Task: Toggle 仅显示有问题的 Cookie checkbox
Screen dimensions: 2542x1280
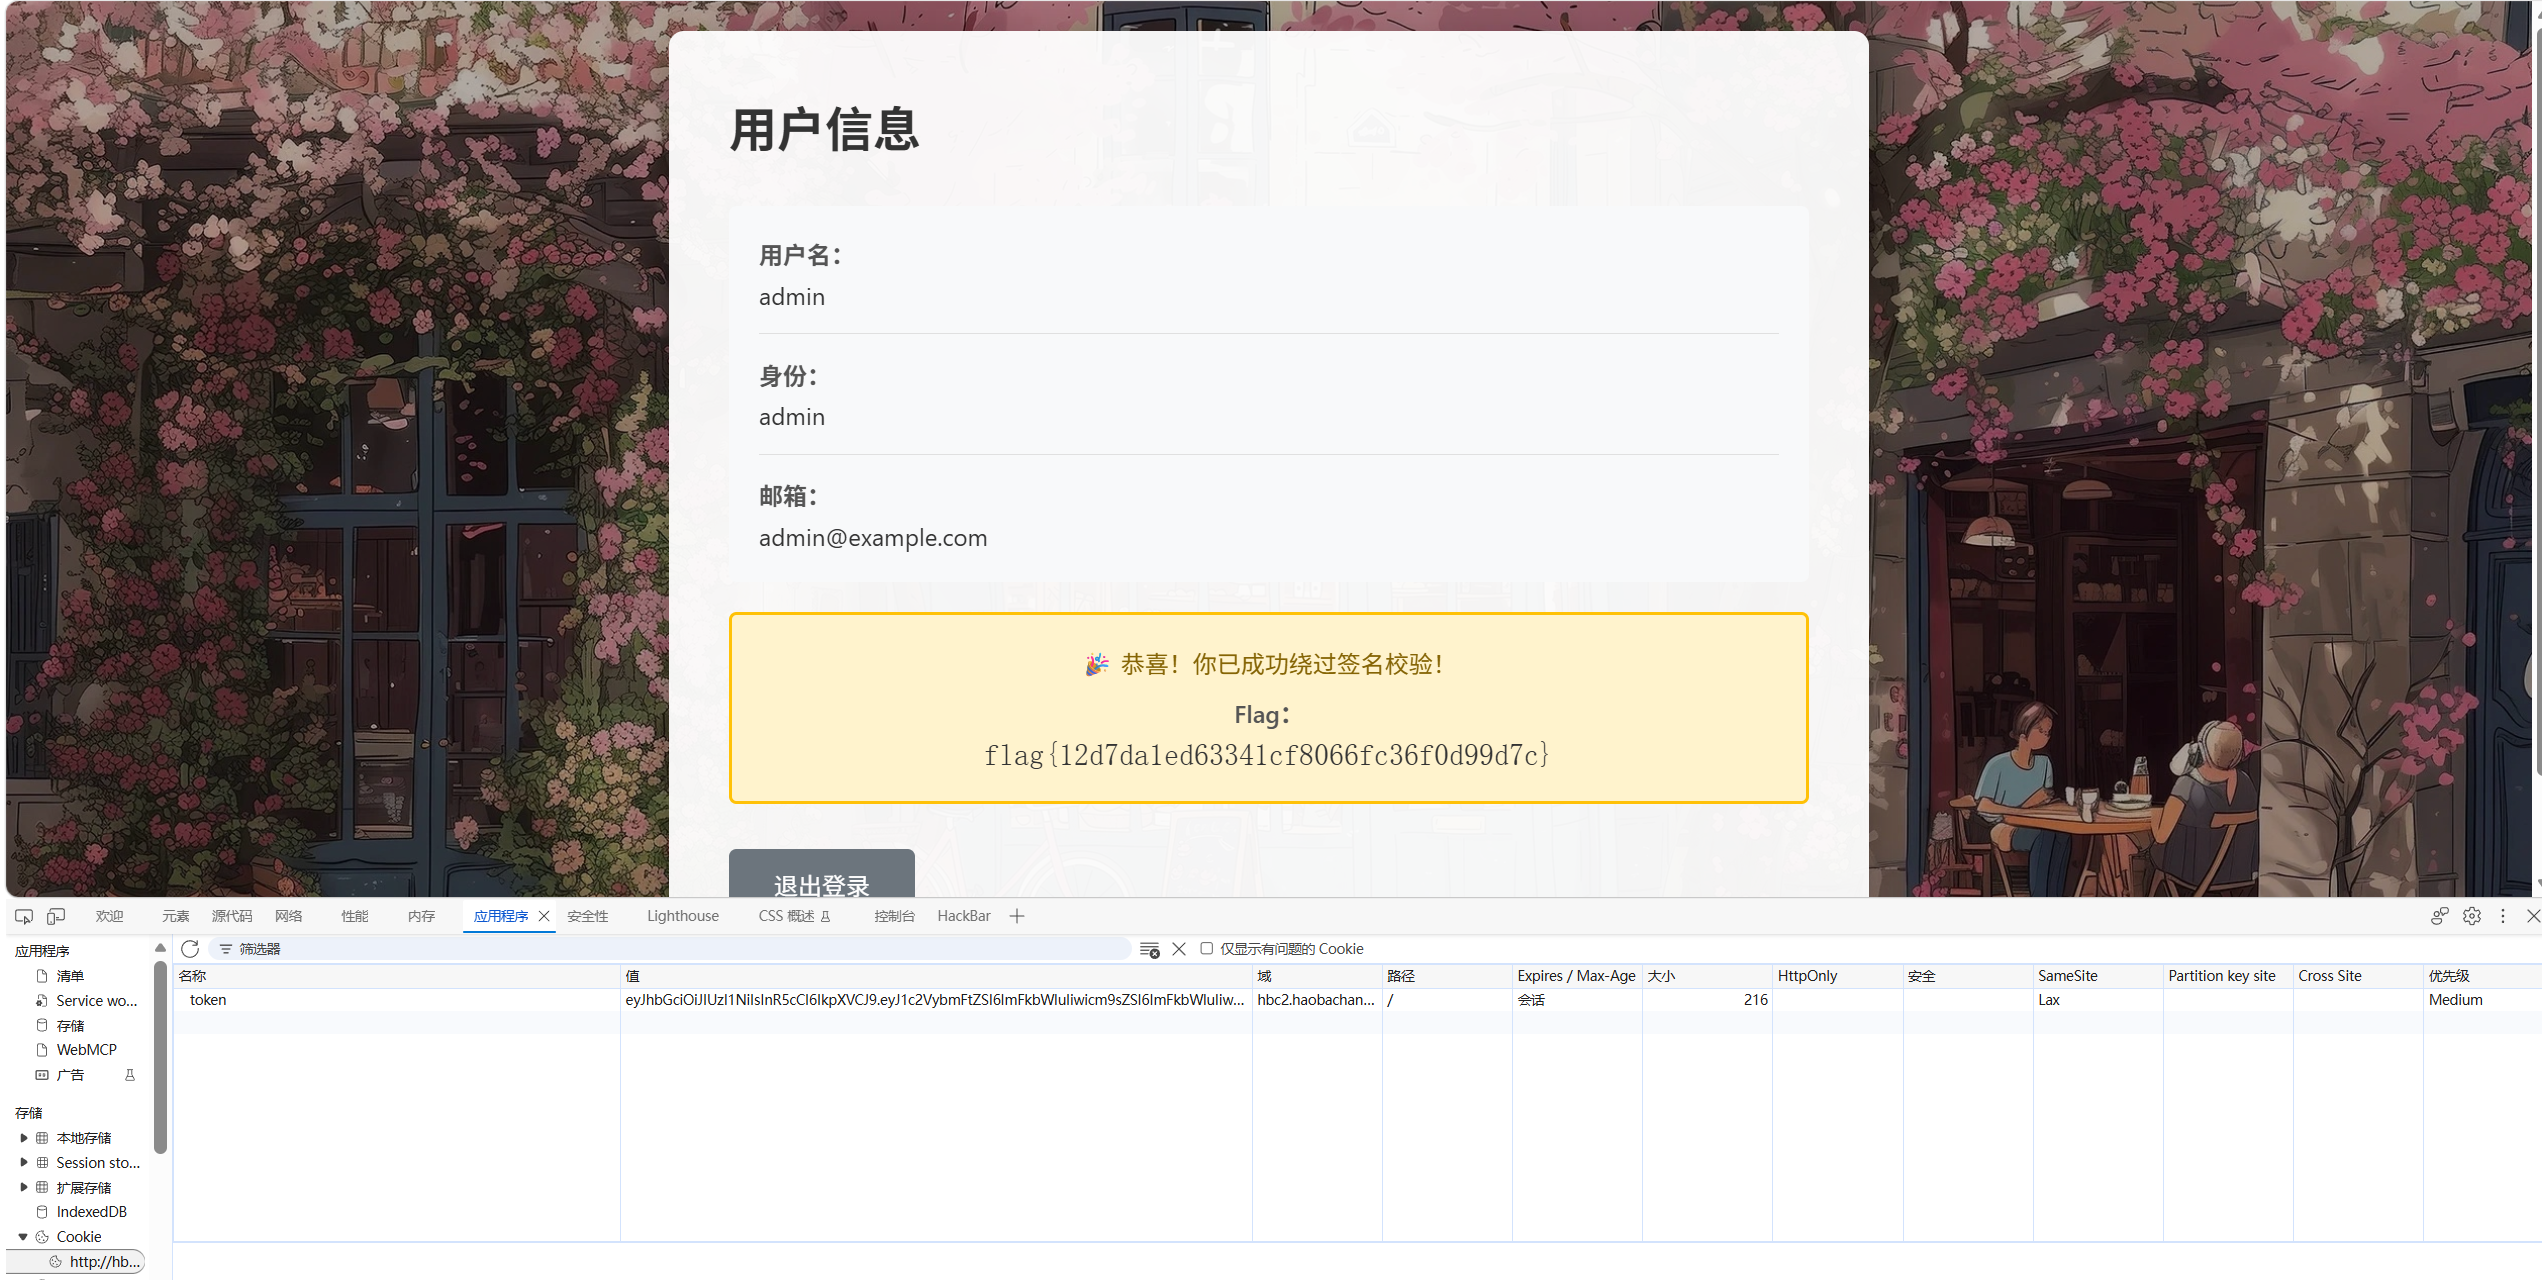Action: pos(1207,949)
